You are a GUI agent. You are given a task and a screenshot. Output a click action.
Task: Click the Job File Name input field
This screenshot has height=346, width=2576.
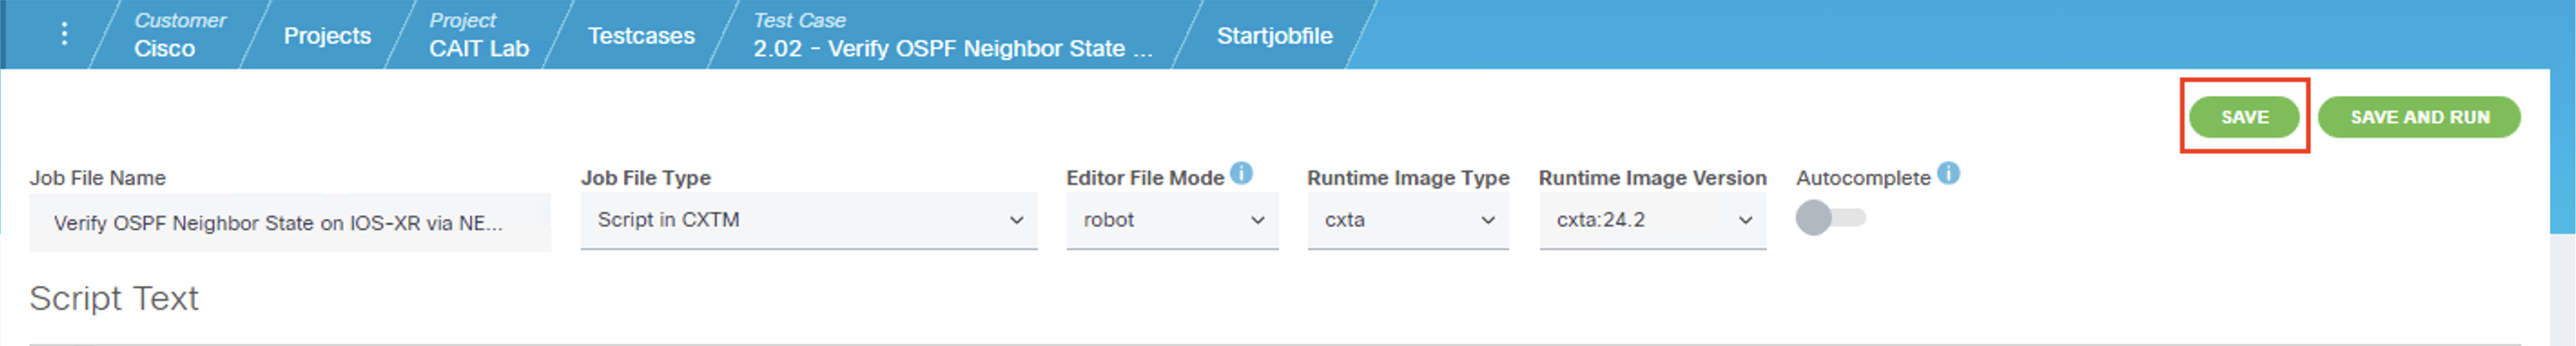(290, 223)
